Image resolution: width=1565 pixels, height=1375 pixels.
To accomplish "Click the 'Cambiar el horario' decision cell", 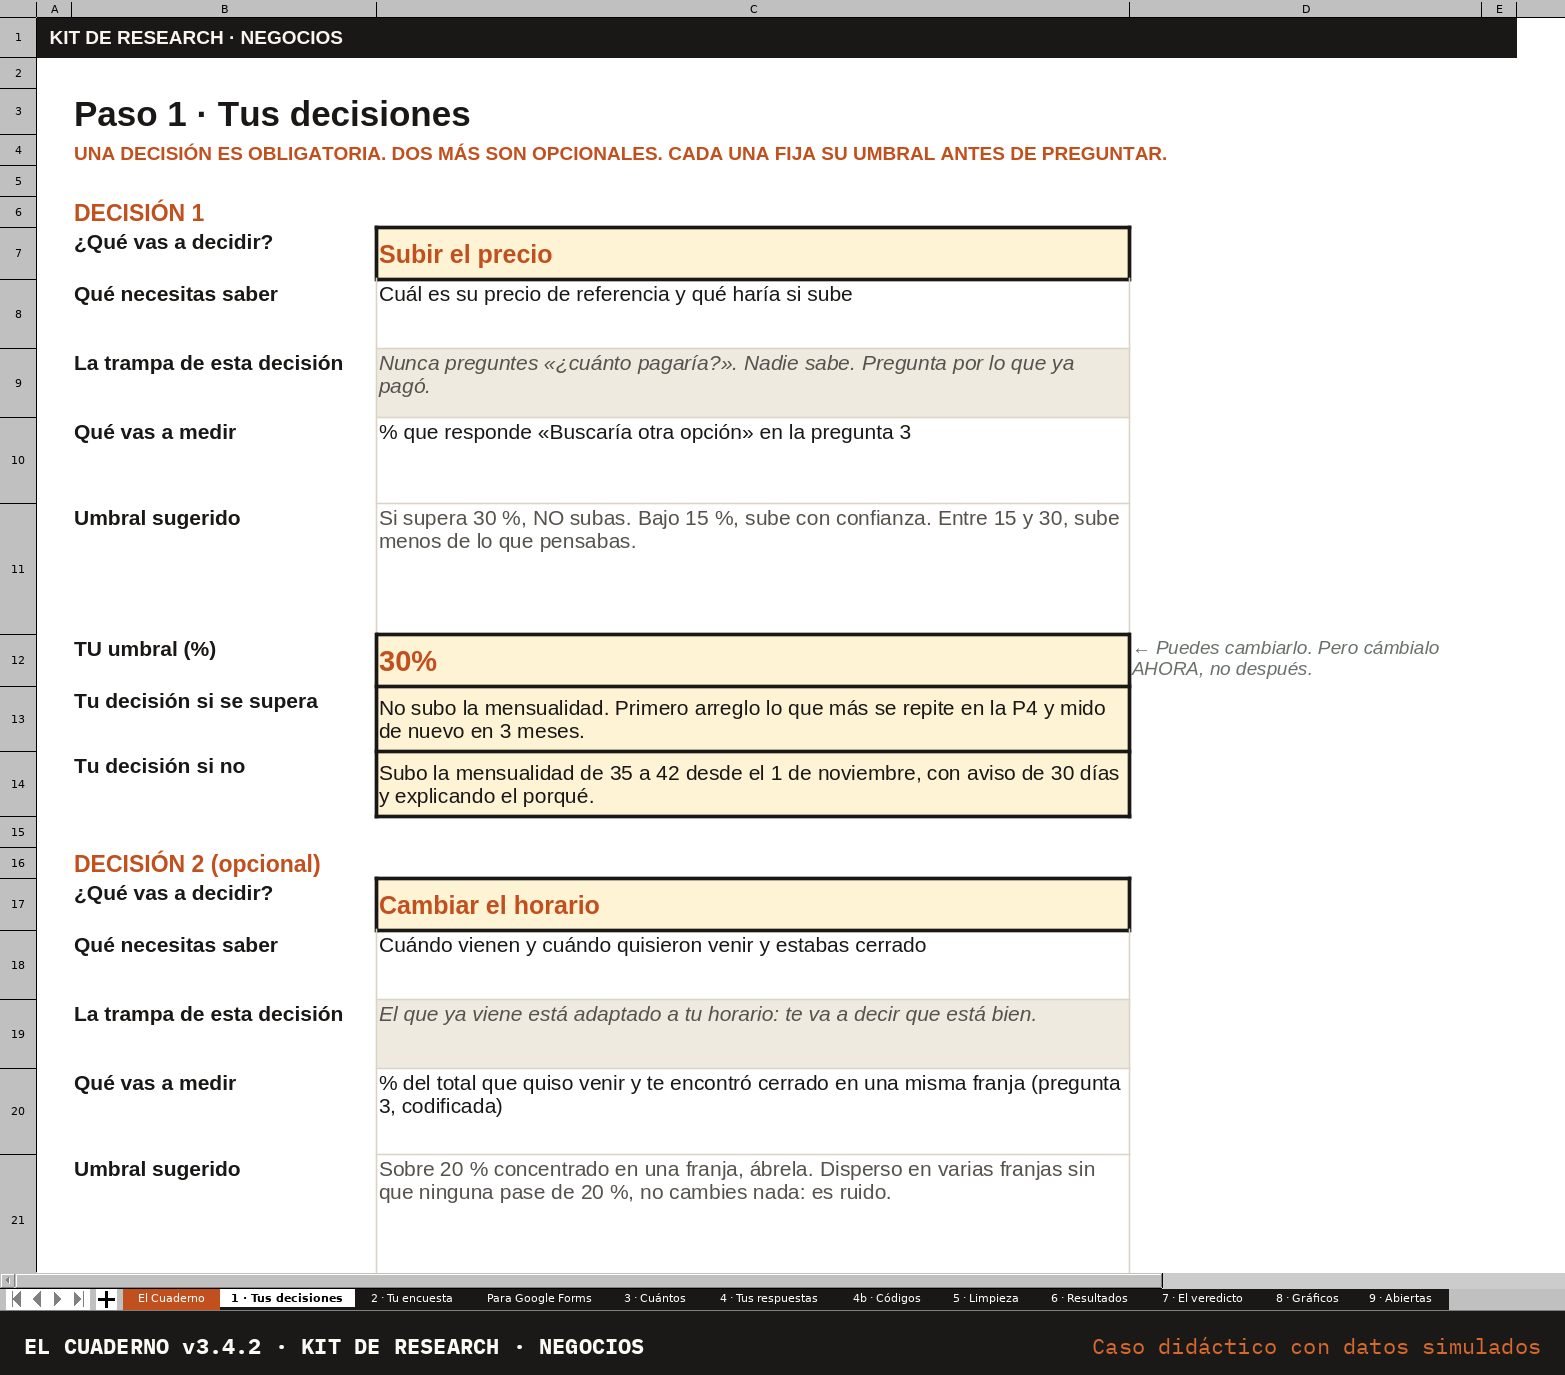I will pyautogui.click(x=753, y=905).
